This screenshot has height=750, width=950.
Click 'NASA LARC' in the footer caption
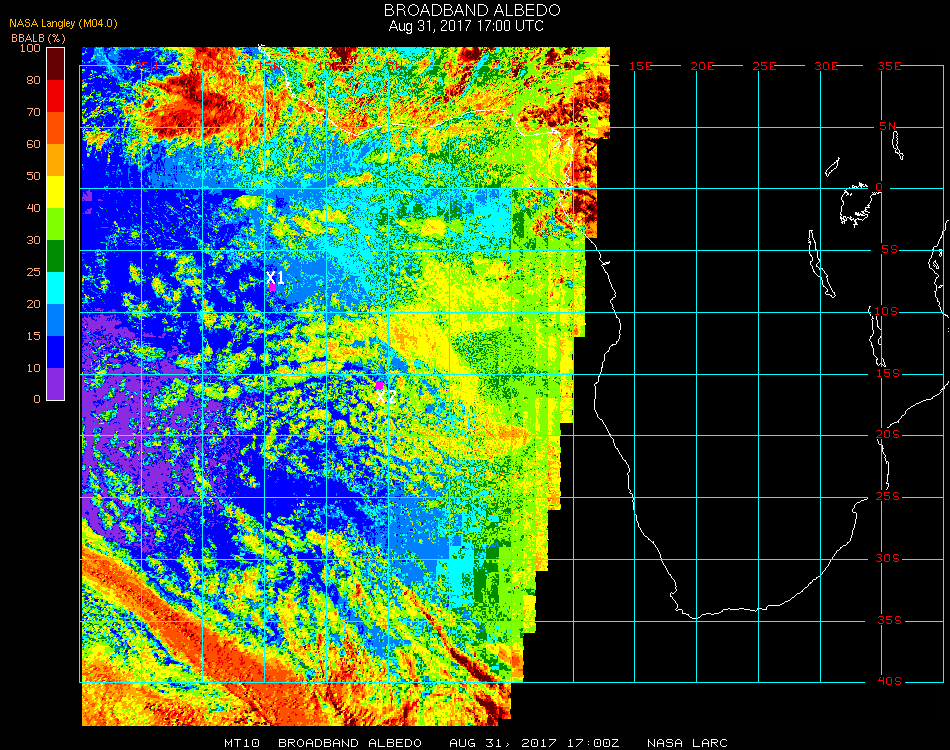click(687, 743)
